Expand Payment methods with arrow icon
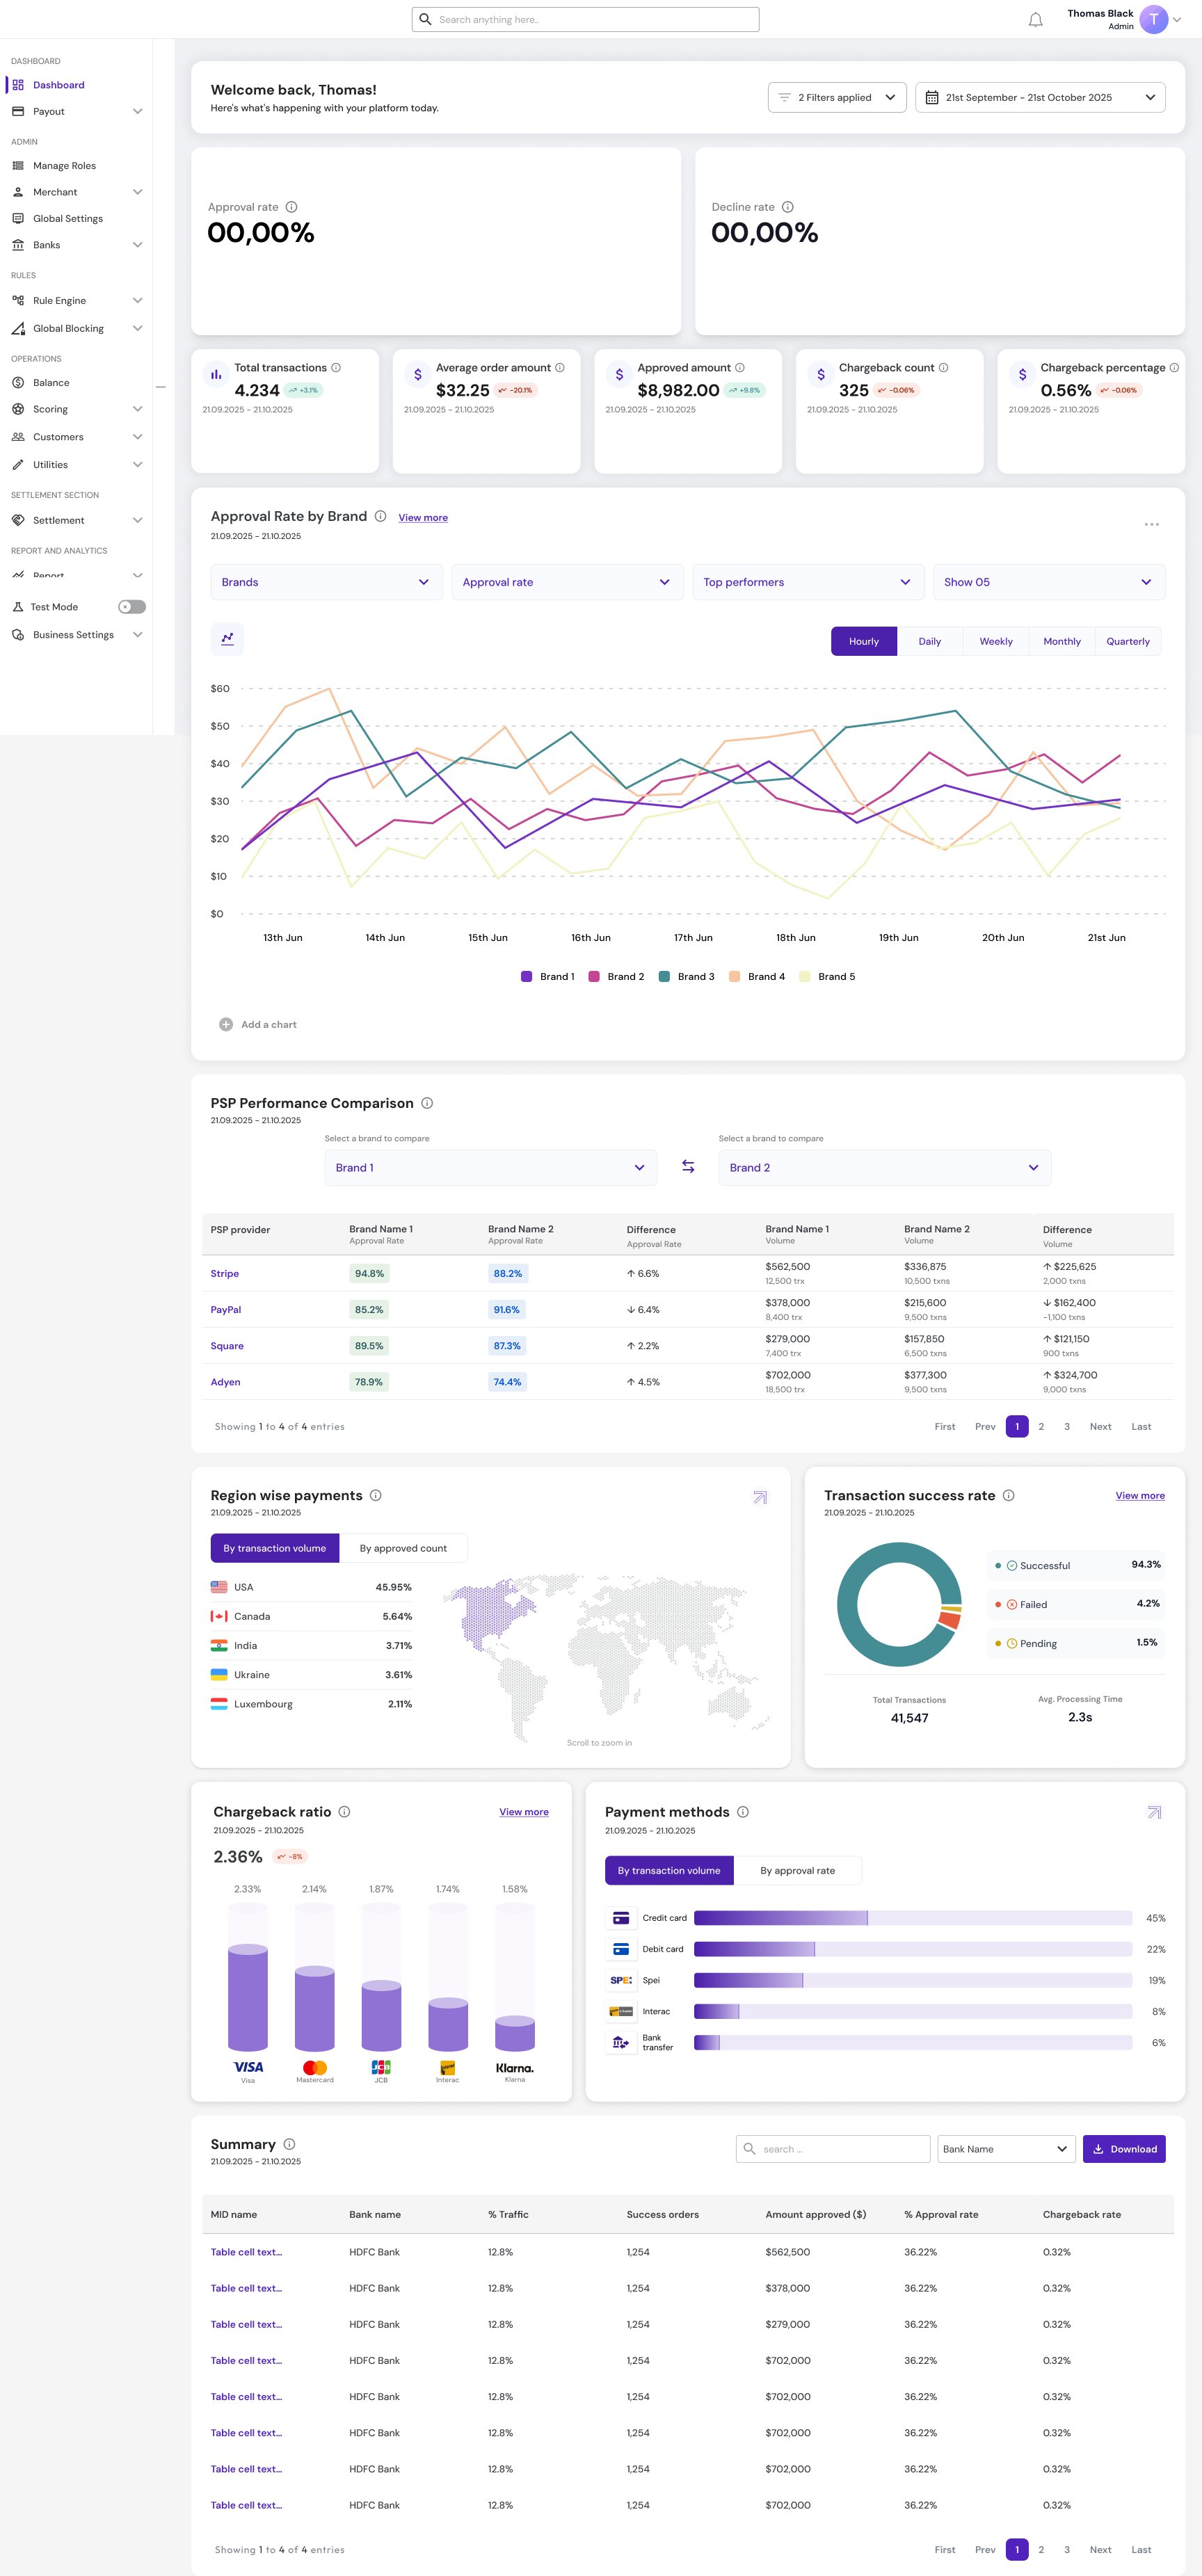The height and width of the screenshot is (2576, 1202). pyautogui.click(x=1154, y=1812)
